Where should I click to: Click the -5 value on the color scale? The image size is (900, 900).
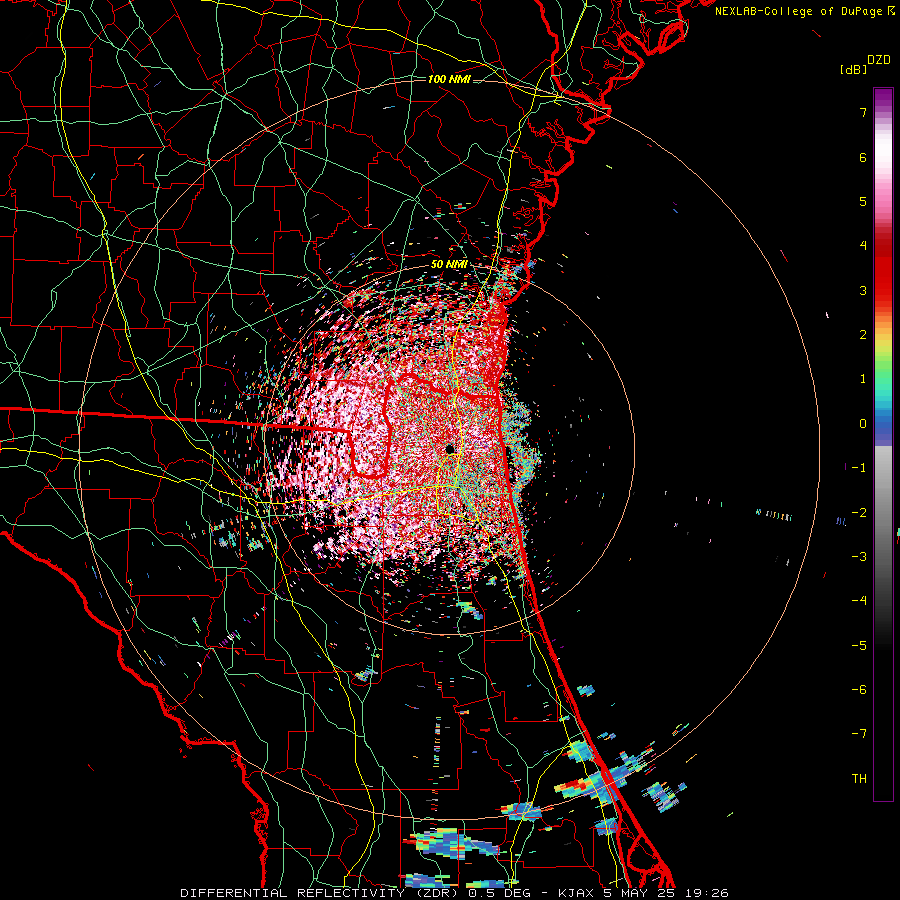point(859,646)
